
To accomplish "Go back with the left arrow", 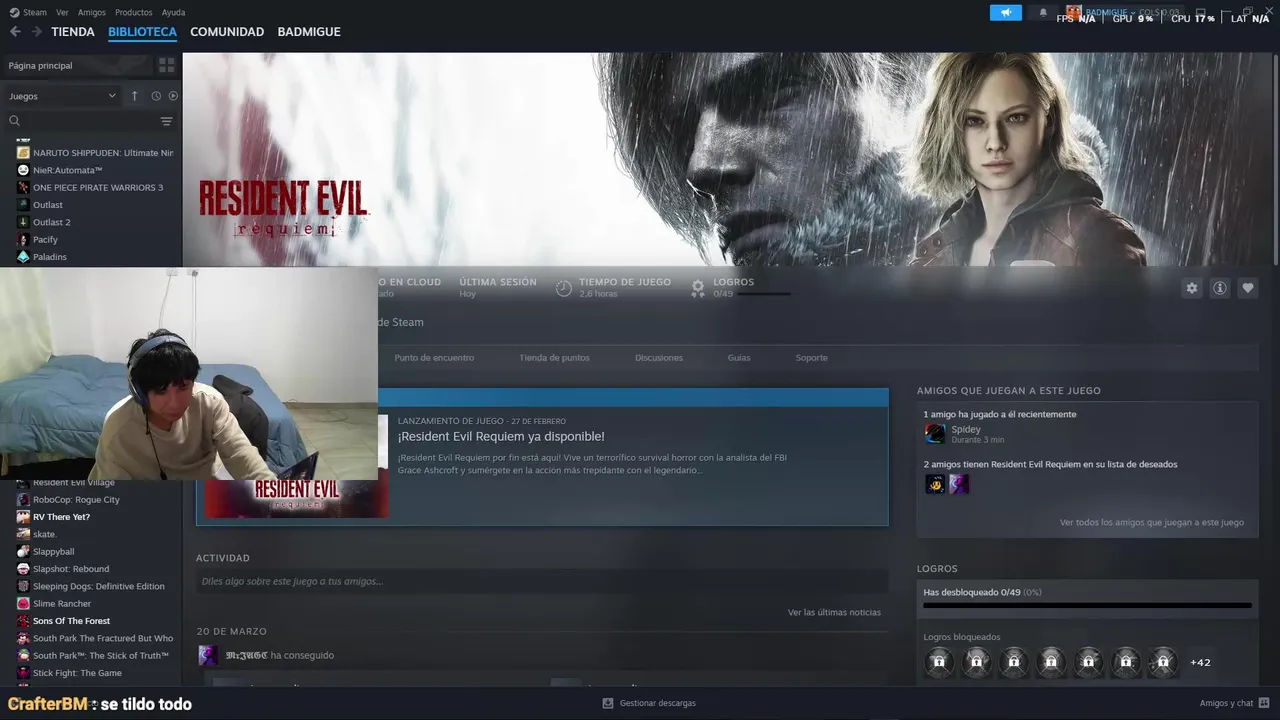I will (x=15, y=32).
